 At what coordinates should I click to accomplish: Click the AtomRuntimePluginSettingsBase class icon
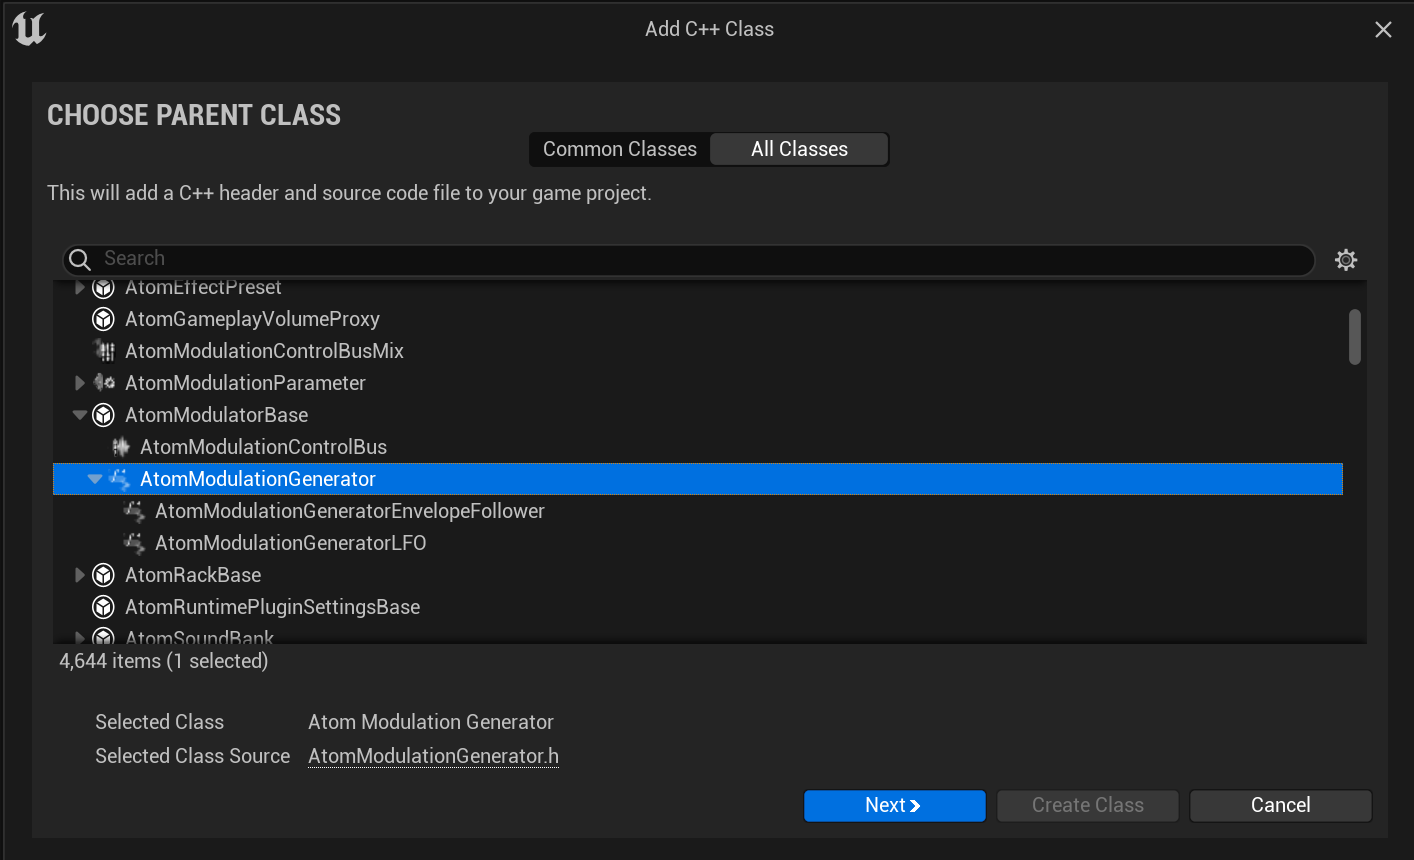coord(103,607)
